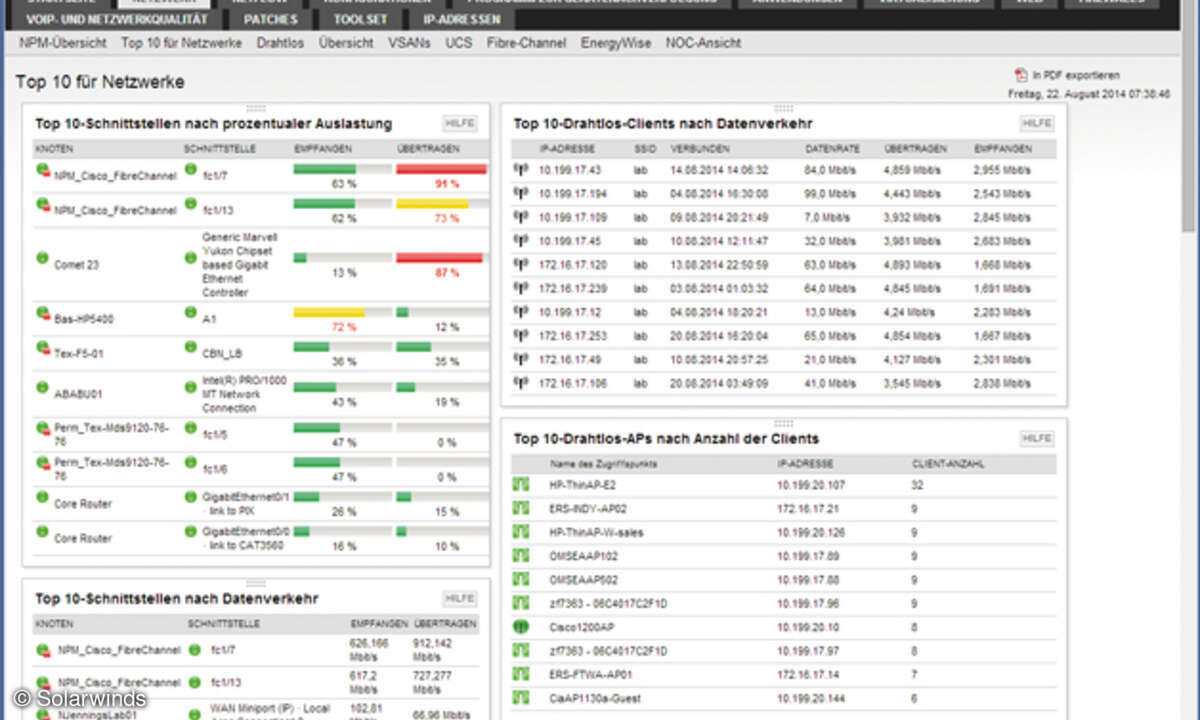Click HILFE in the Drahtlos-APs panel
The height and width of the screenshot is (720, 1200).
coord(1037,438)
